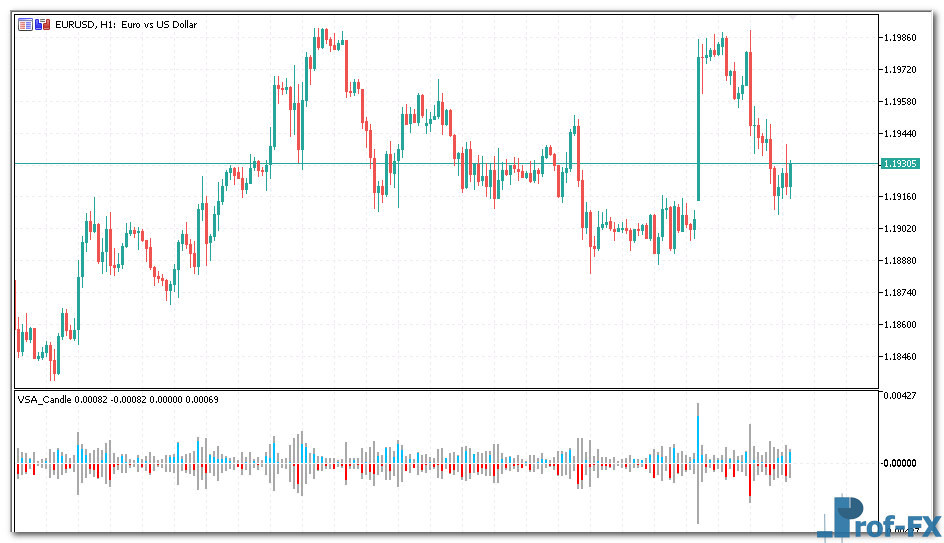The width and height of the screenshot is (944, 543).
Task: Click the horizontal bid price line
Action: (x=450, y=163)
